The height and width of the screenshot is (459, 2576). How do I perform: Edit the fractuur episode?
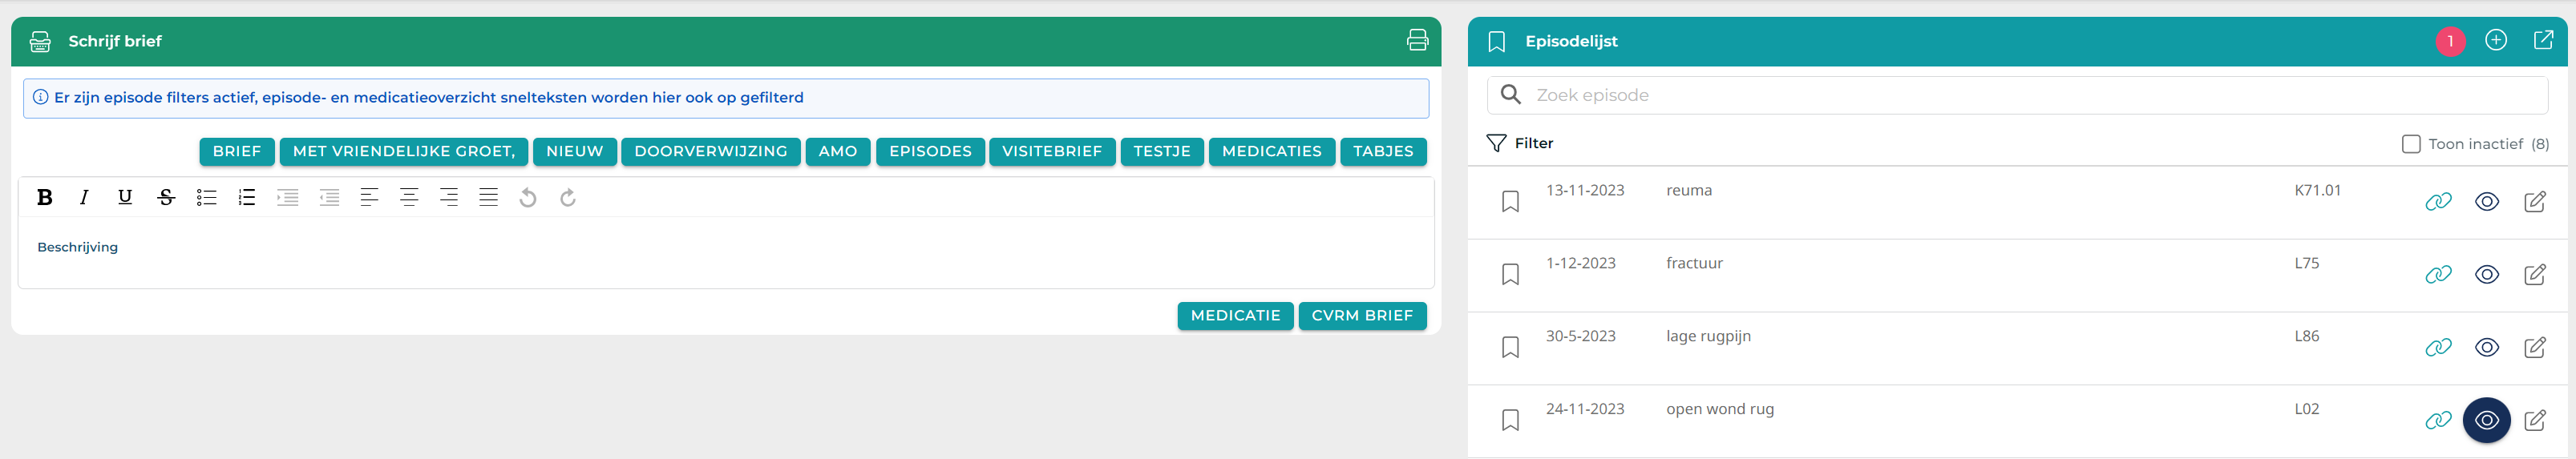[2534, 275]
